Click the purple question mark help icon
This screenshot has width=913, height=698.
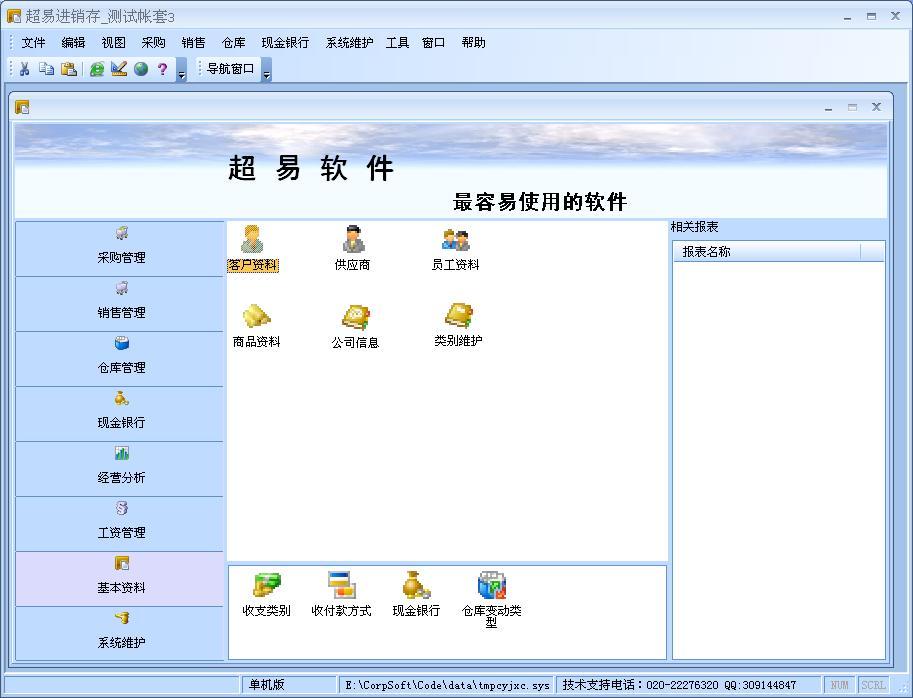162,69
